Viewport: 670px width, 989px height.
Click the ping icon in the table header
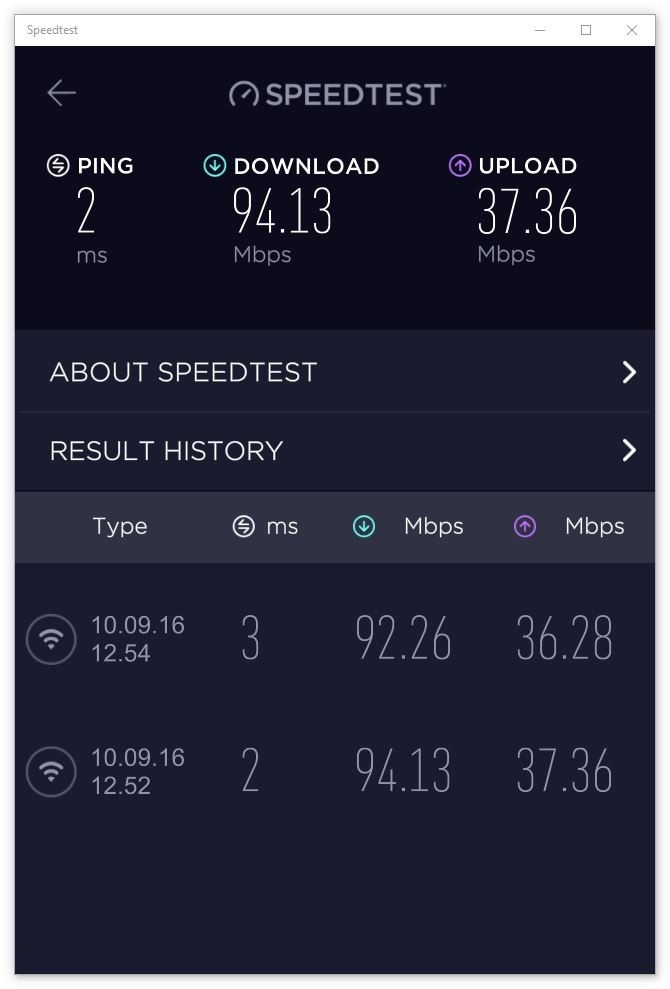(244, 526)
